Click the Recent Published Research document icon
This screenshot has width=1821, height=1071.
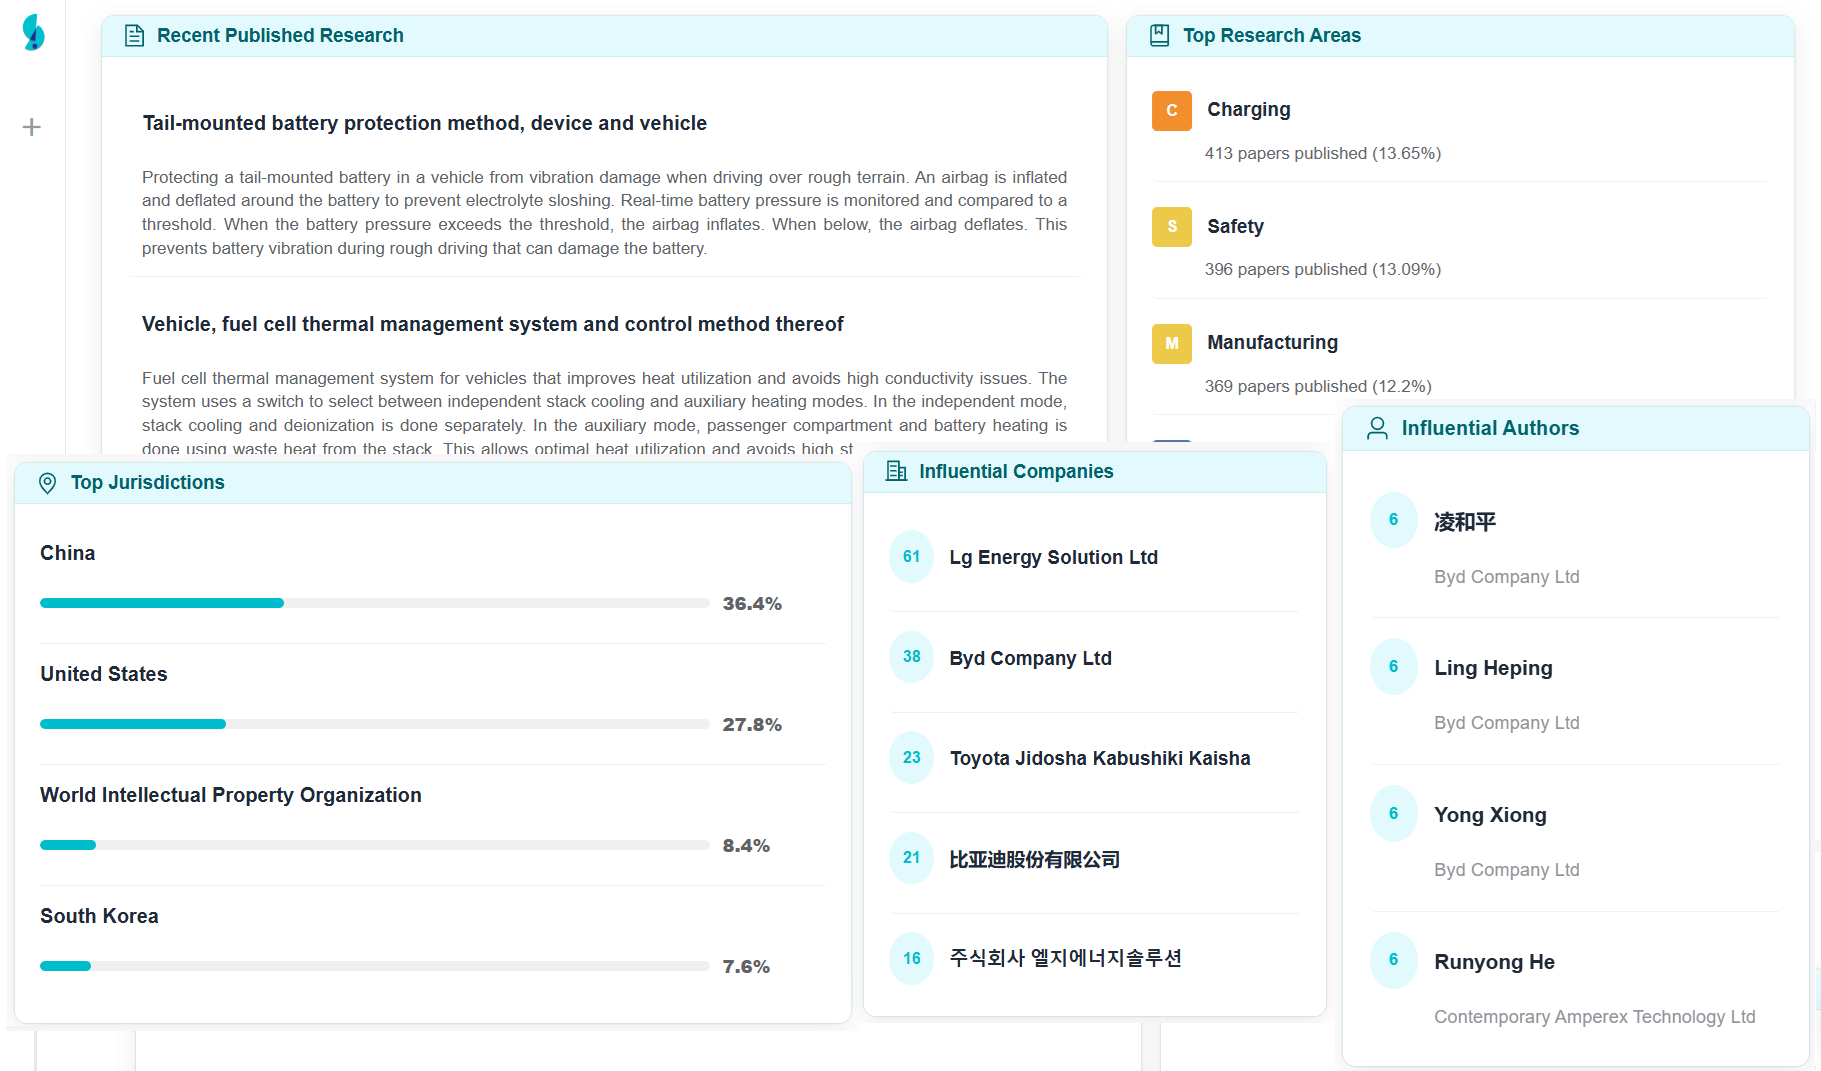coord(134,36)
